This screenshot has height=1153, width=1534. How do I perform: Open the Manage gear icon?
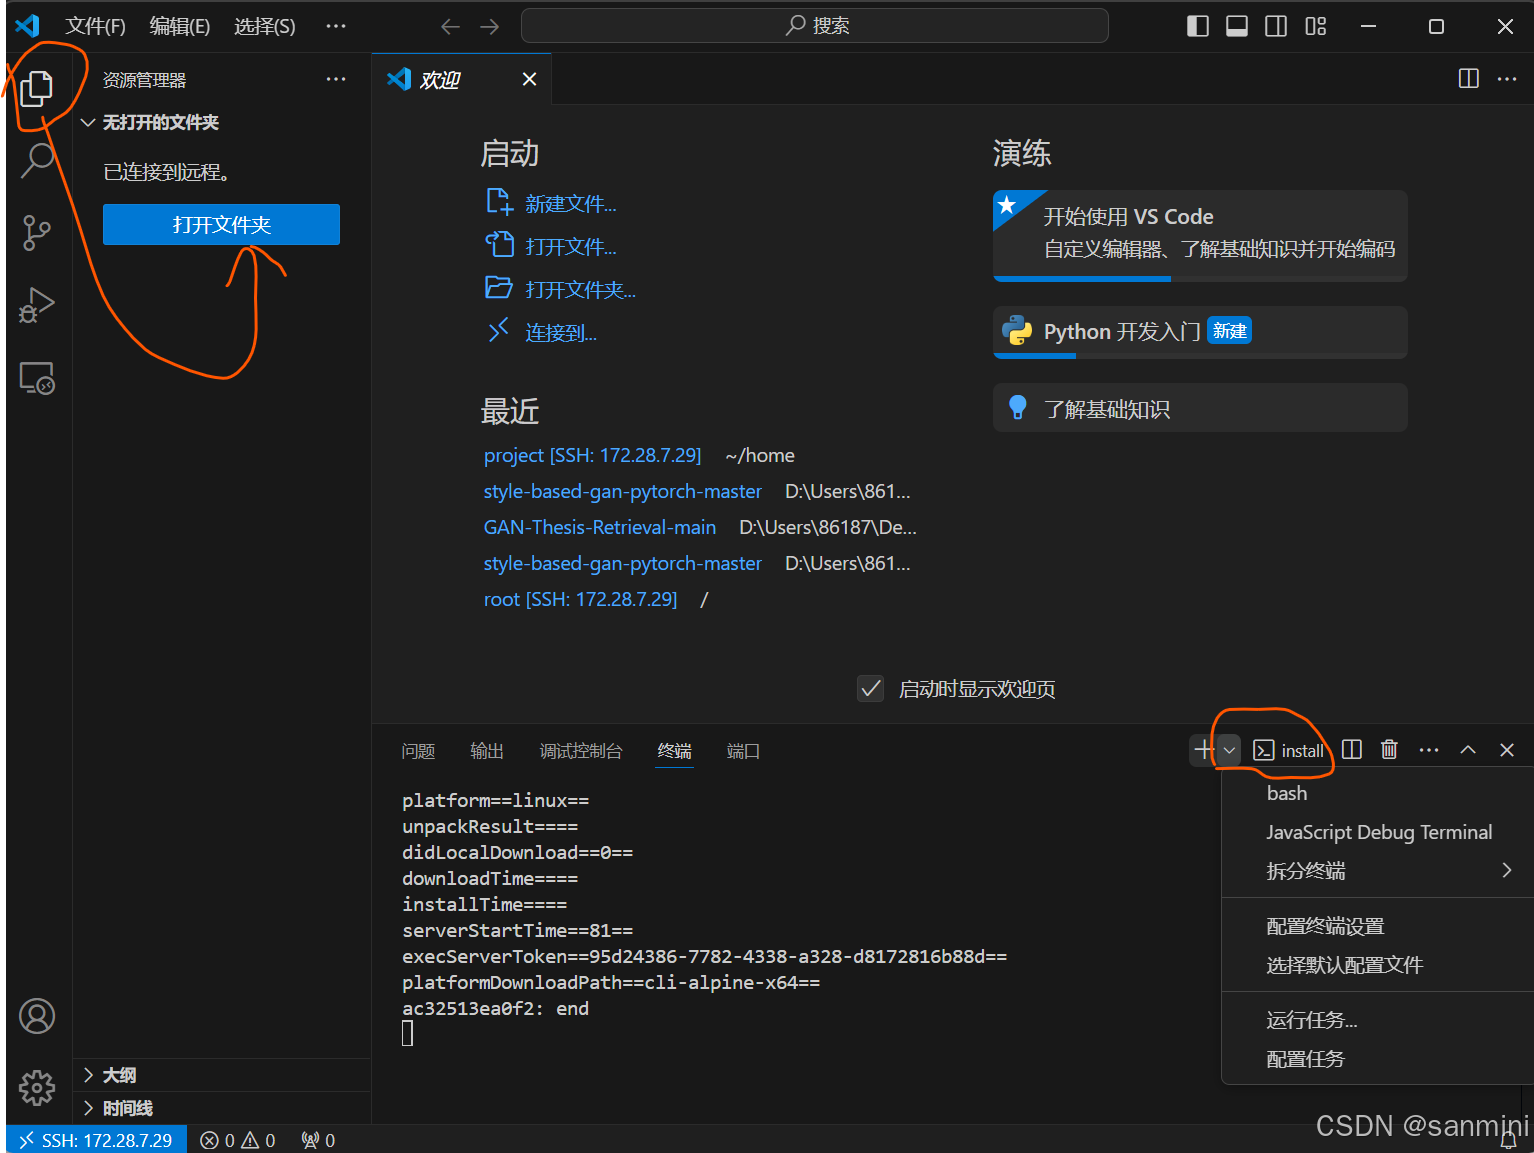pos(37,1087)
